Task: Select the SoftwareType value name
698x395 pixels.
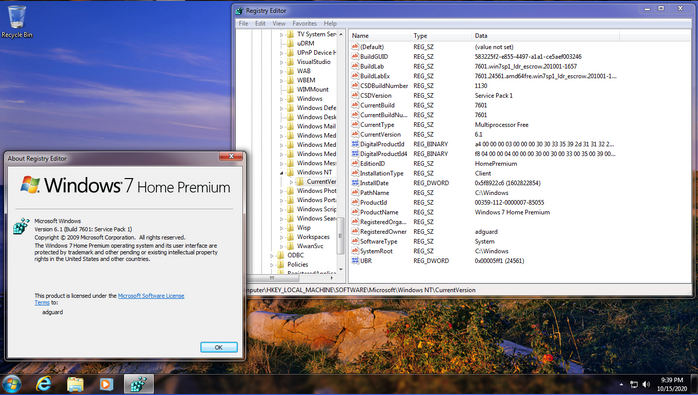Action: [378, 241]
